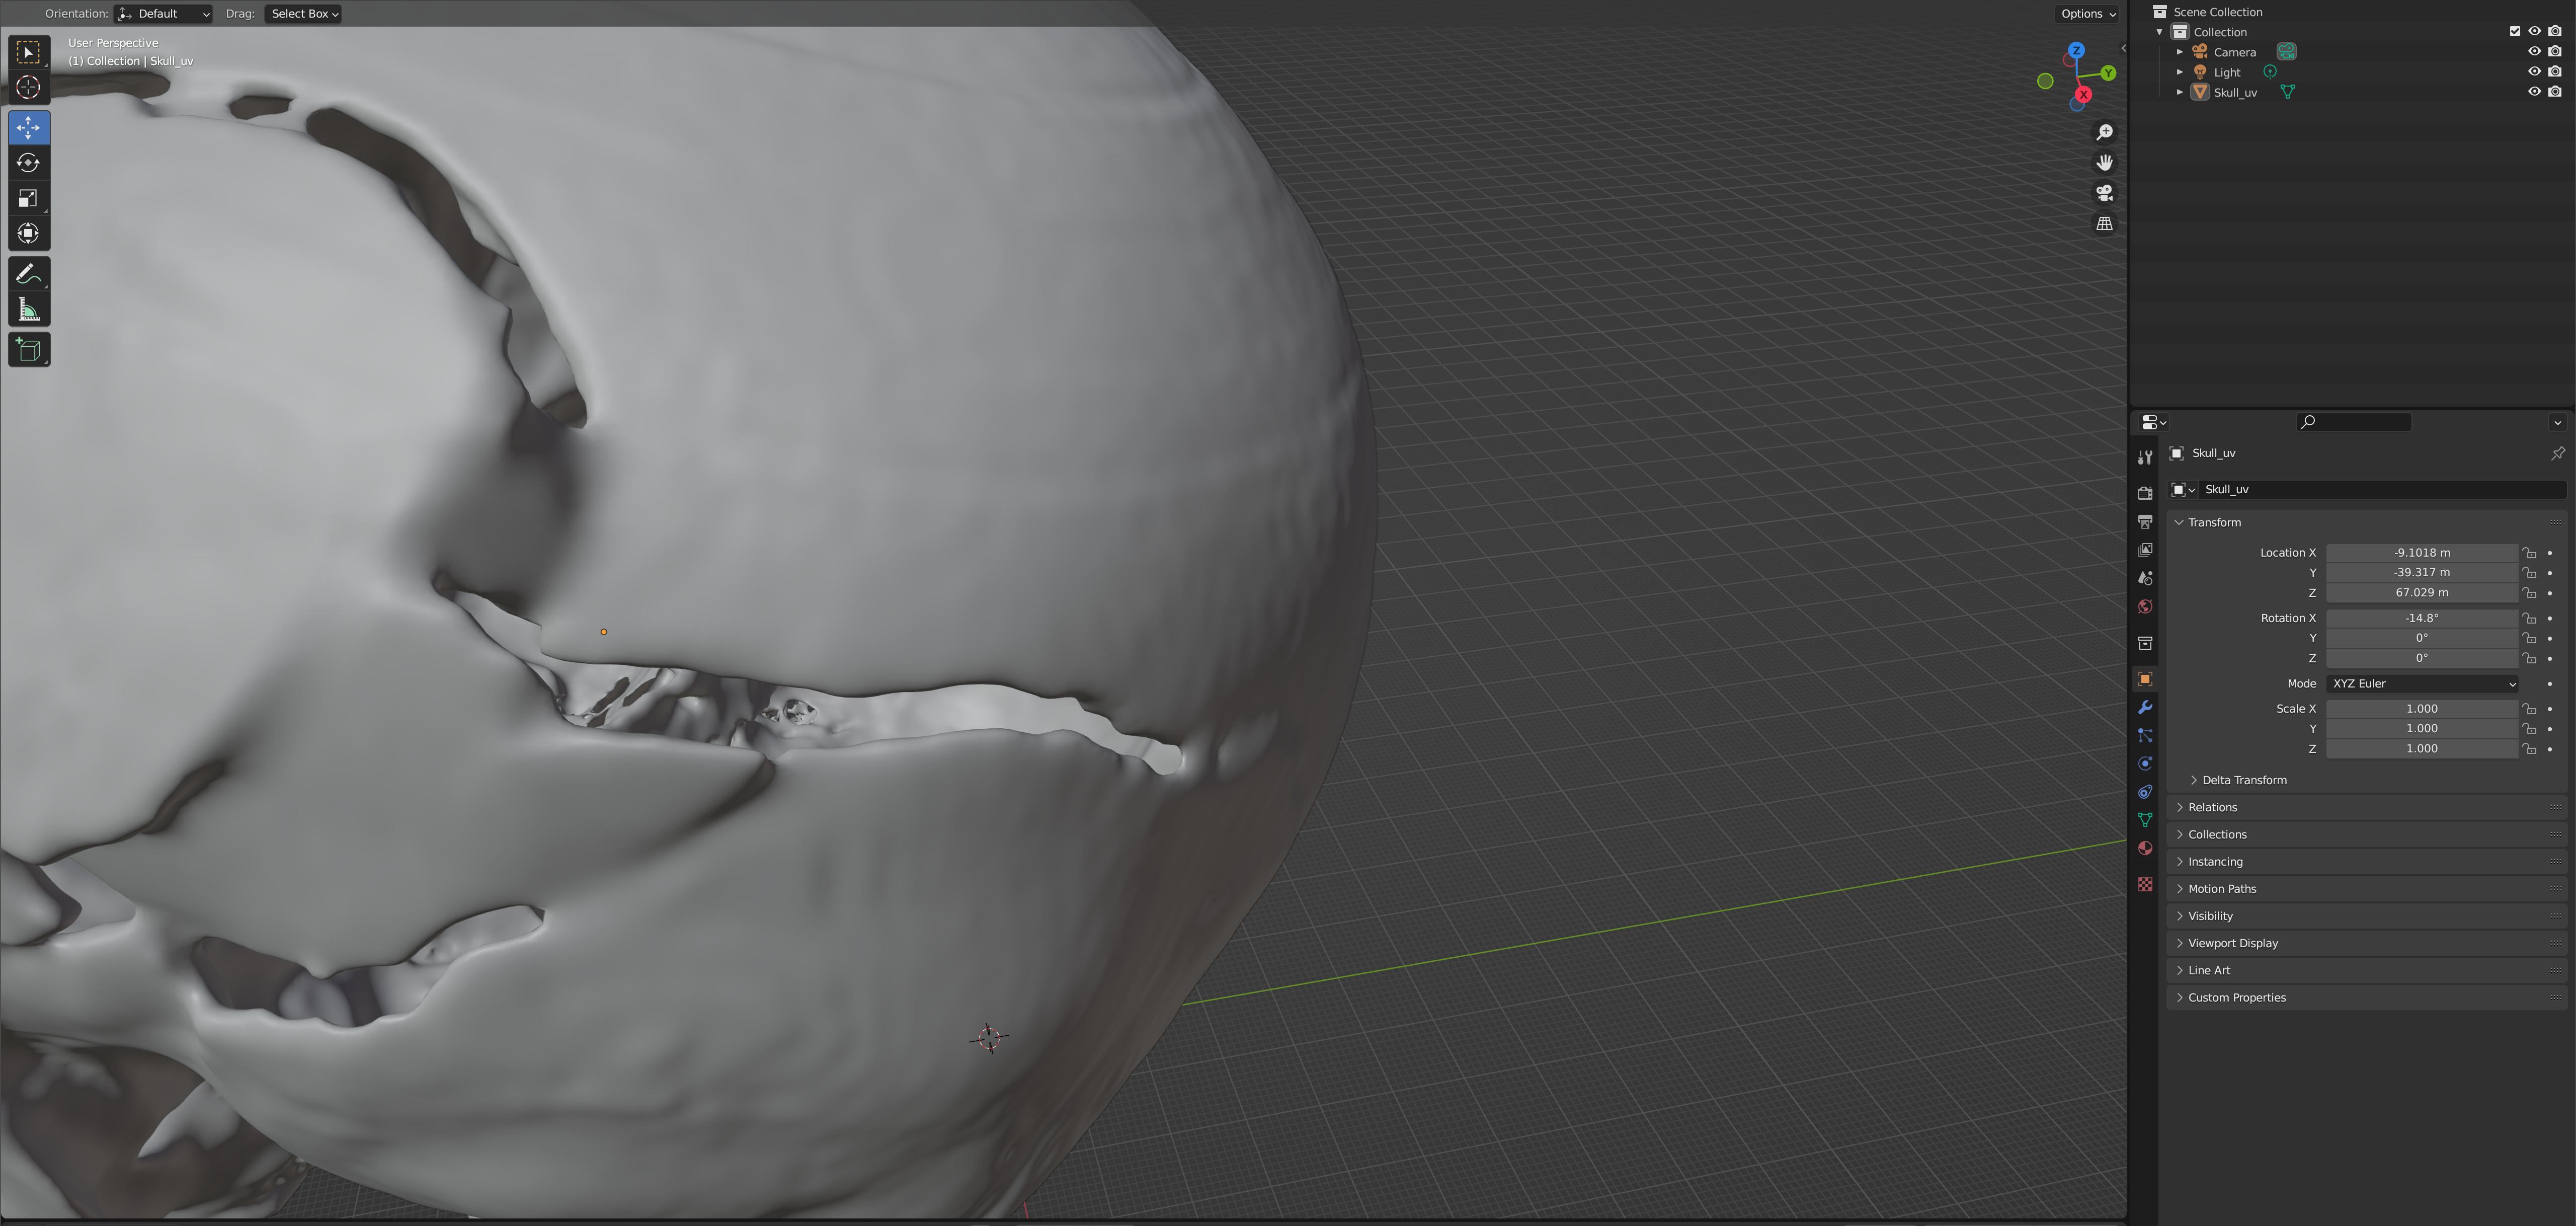
Task: Click the properties search field
Action: coord(2353,422)
